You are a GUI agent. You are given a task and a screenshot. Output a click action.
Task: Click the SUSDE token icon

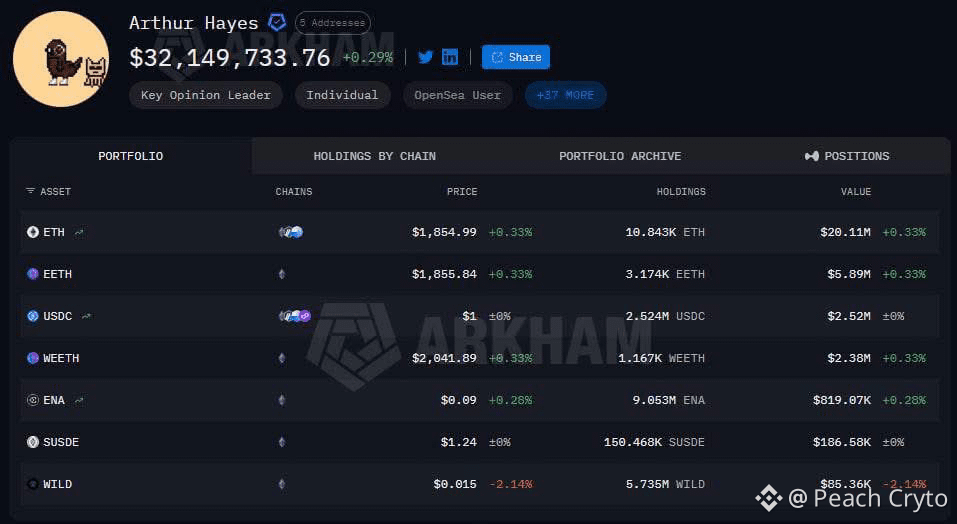[33, 442]
